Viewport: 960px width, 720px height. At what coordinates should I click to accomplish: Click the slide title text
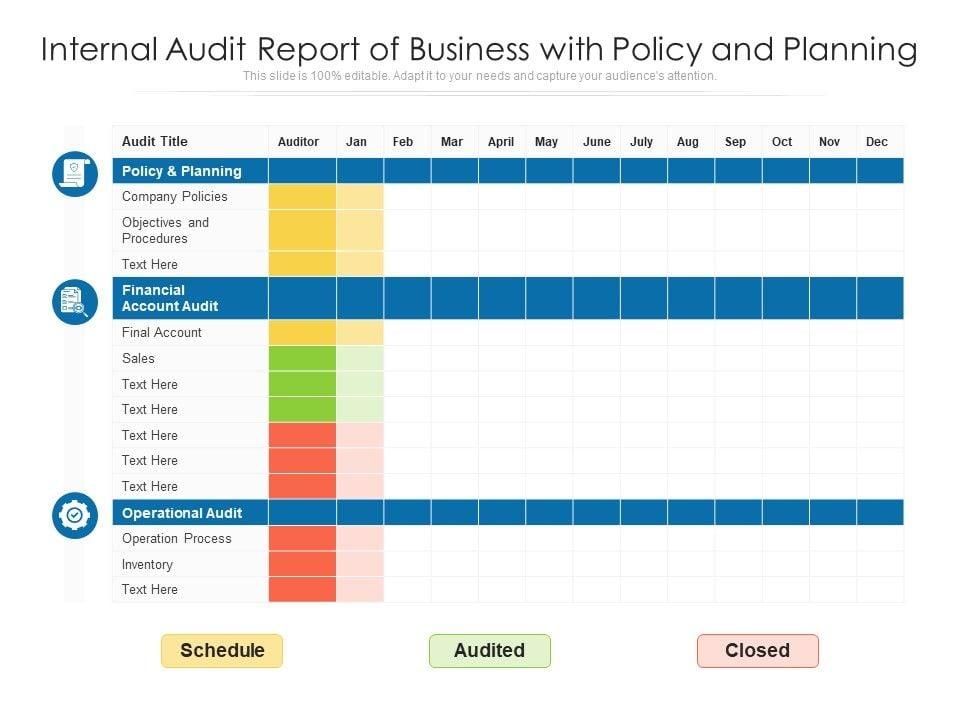pyautogui.click(x=479, y=49)
